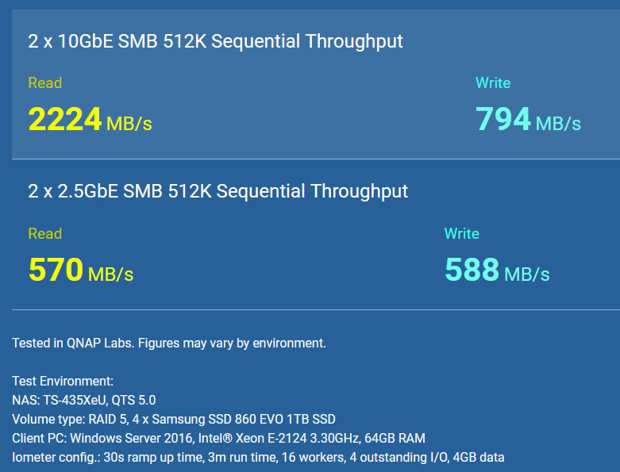Click the NAS TS-435XeU QTS 5.0 line
620x472 pixels.
coord(84,400)
